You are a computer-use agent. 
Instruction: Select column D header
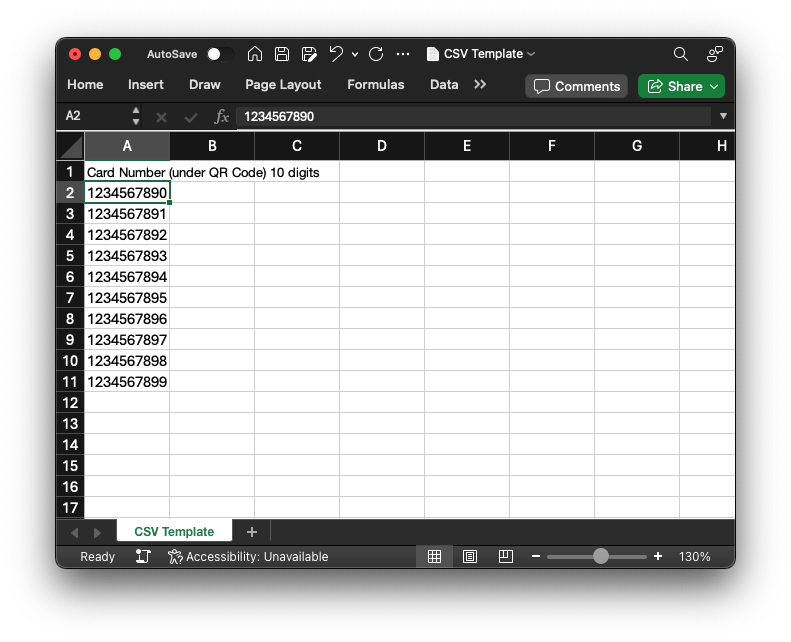[382, 146]
